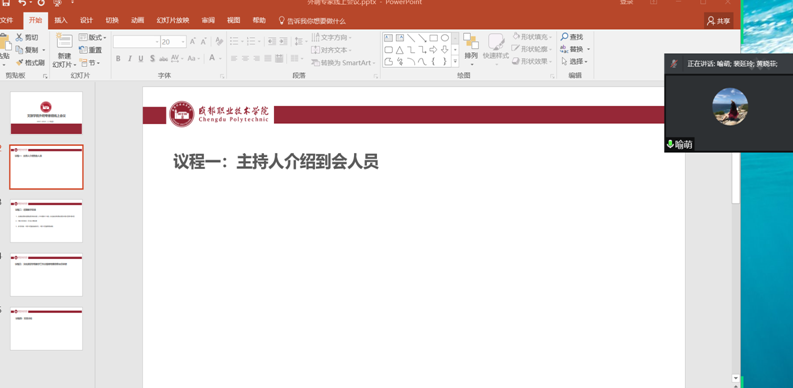Open 形状效果 shape effects
Screen dimensions: 793x388
click(x=531, y=61)
